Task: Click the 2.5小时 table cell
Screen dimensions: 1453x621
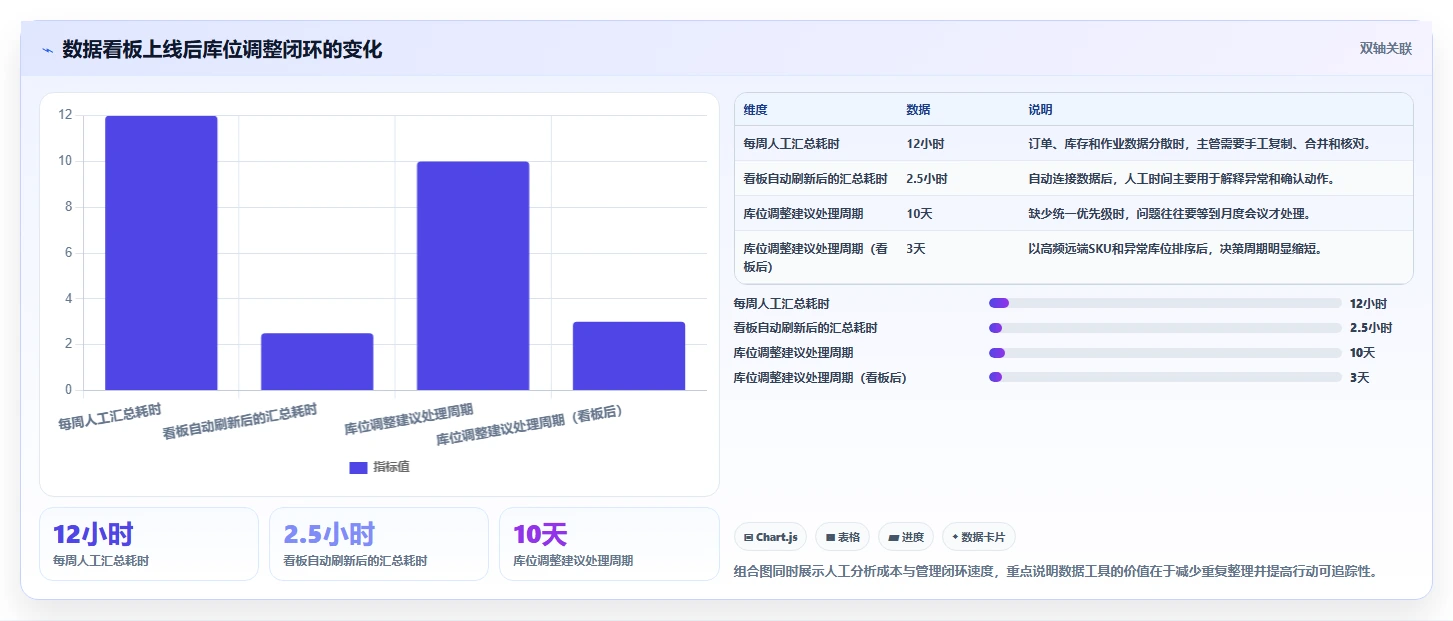Action: tap(927, 179)
